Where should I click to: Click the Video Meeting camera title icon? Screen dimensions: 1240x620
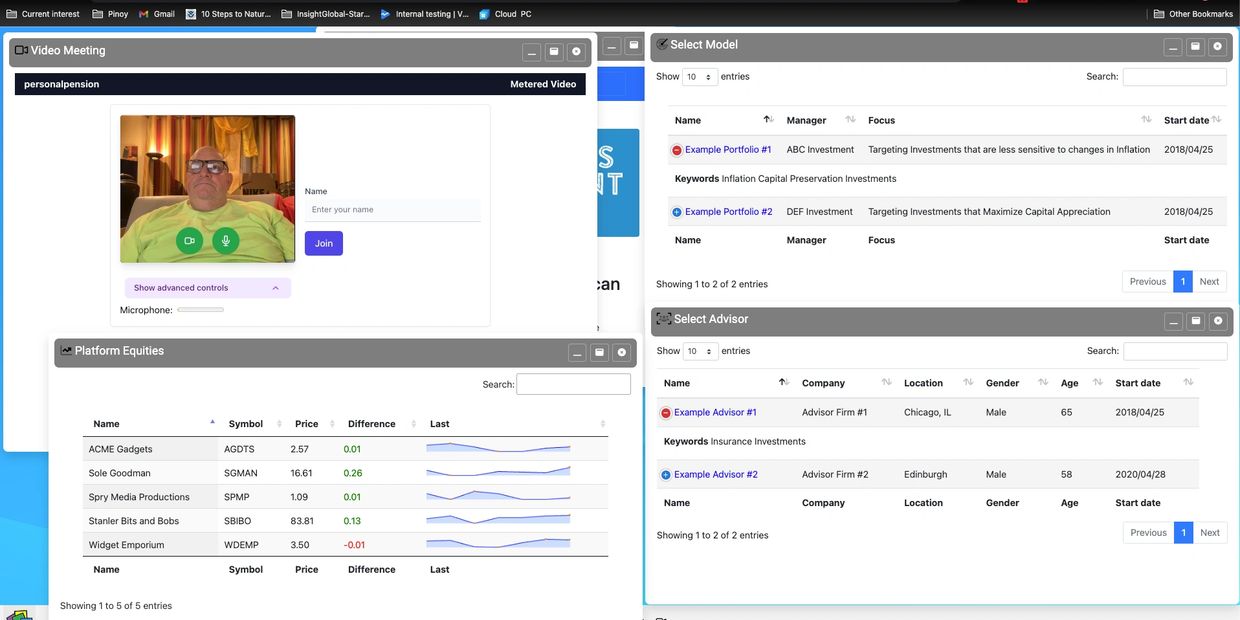pos(21,50)
